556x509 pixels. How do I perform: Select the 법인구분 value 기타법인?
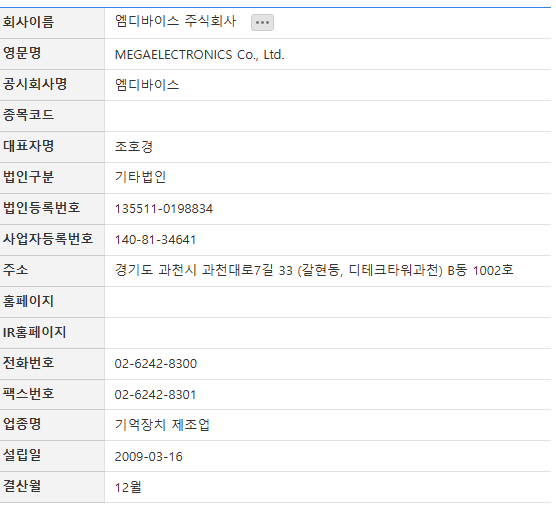click(x=140, y=177)
